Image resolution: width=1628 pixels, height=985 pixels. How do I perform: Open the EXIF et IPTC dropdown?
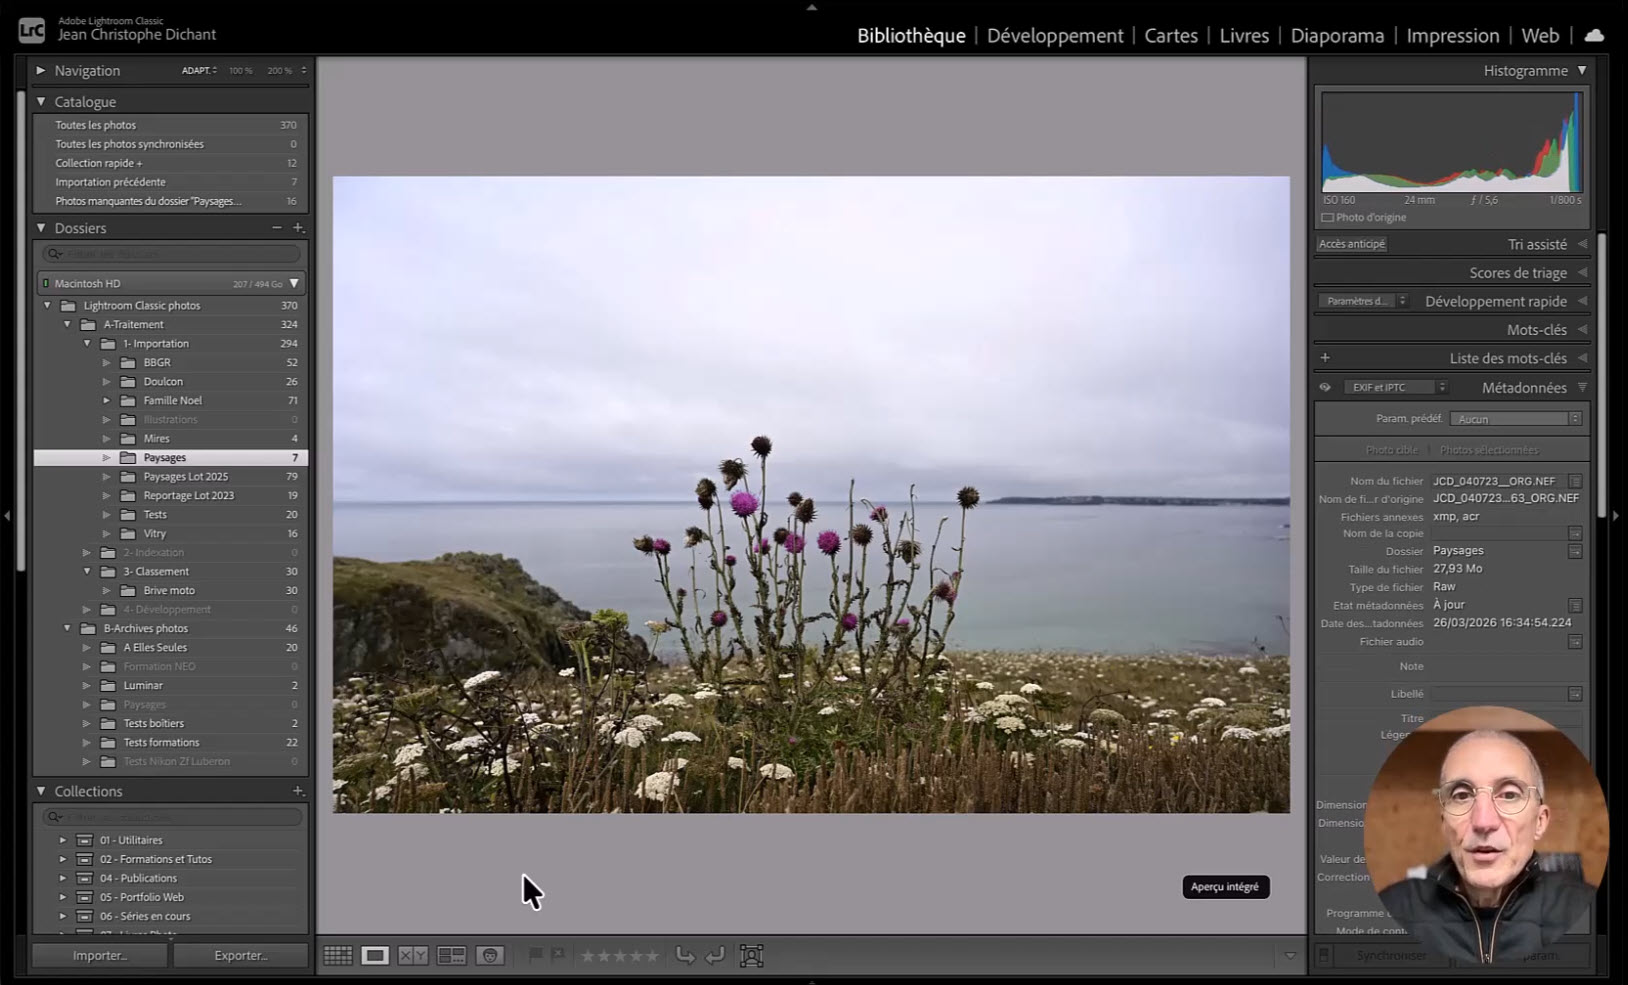click(x=1396, y=388)
